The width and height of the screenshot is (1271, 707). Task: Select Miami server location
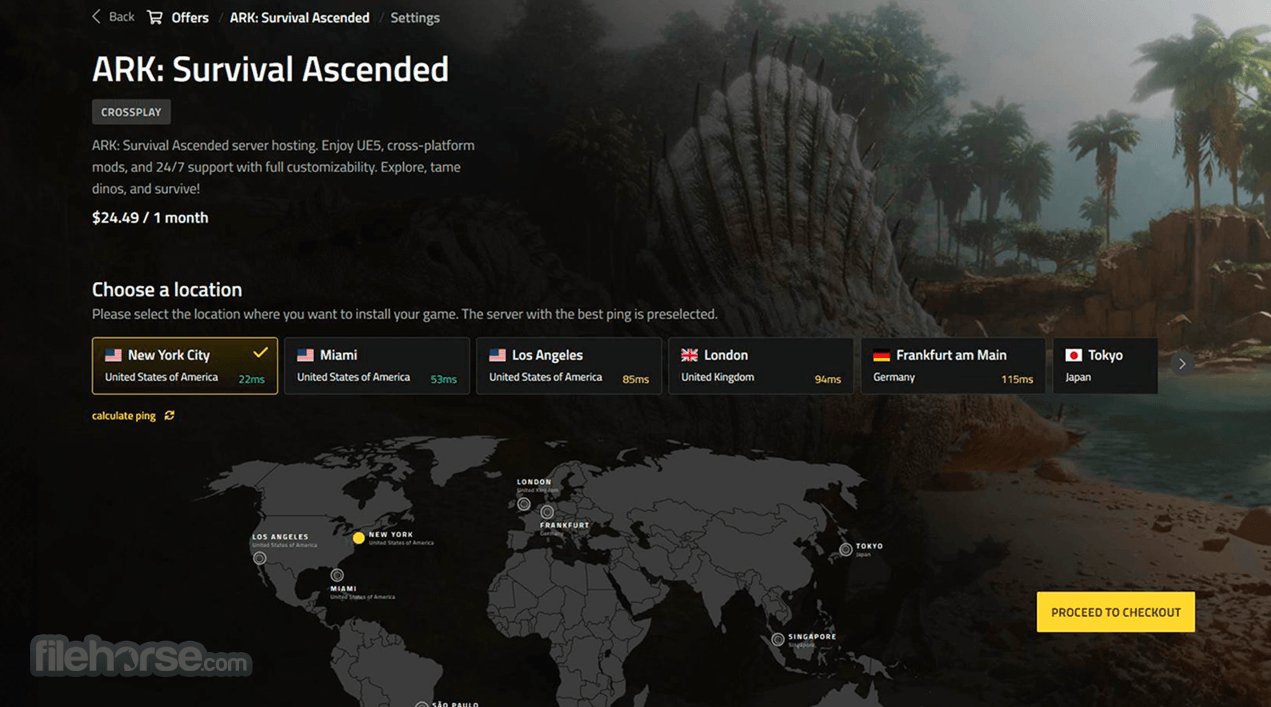click(377, 365)
